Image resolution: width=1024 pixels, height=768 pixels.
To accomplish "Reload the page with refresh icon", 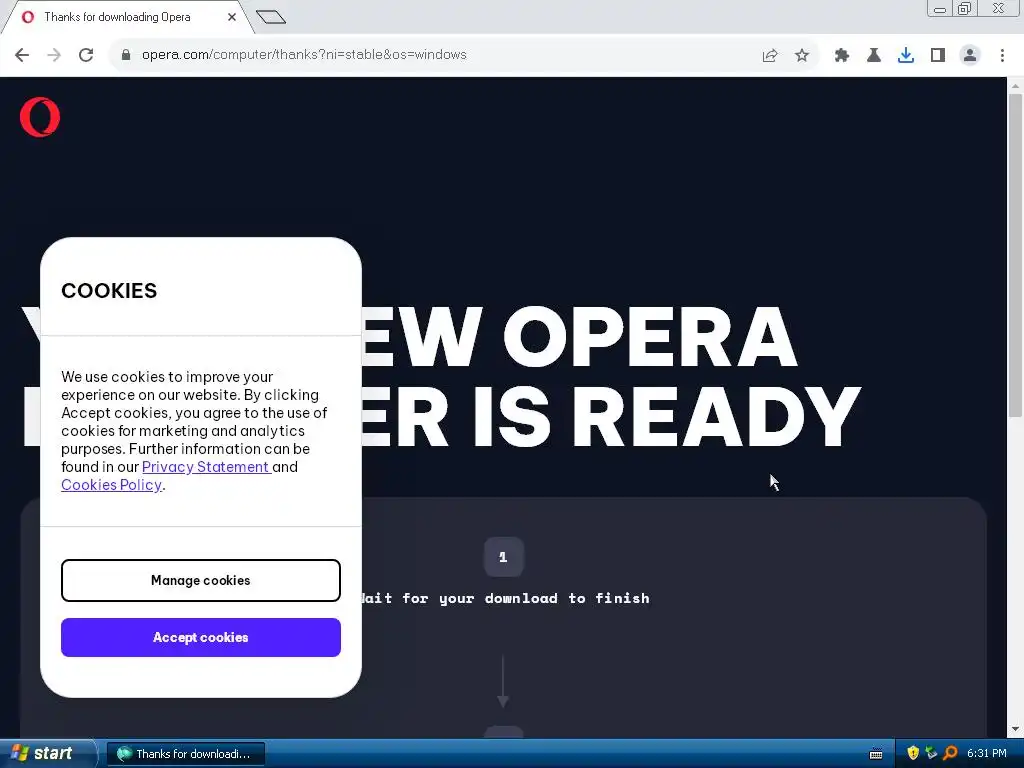I will point(86,55).
